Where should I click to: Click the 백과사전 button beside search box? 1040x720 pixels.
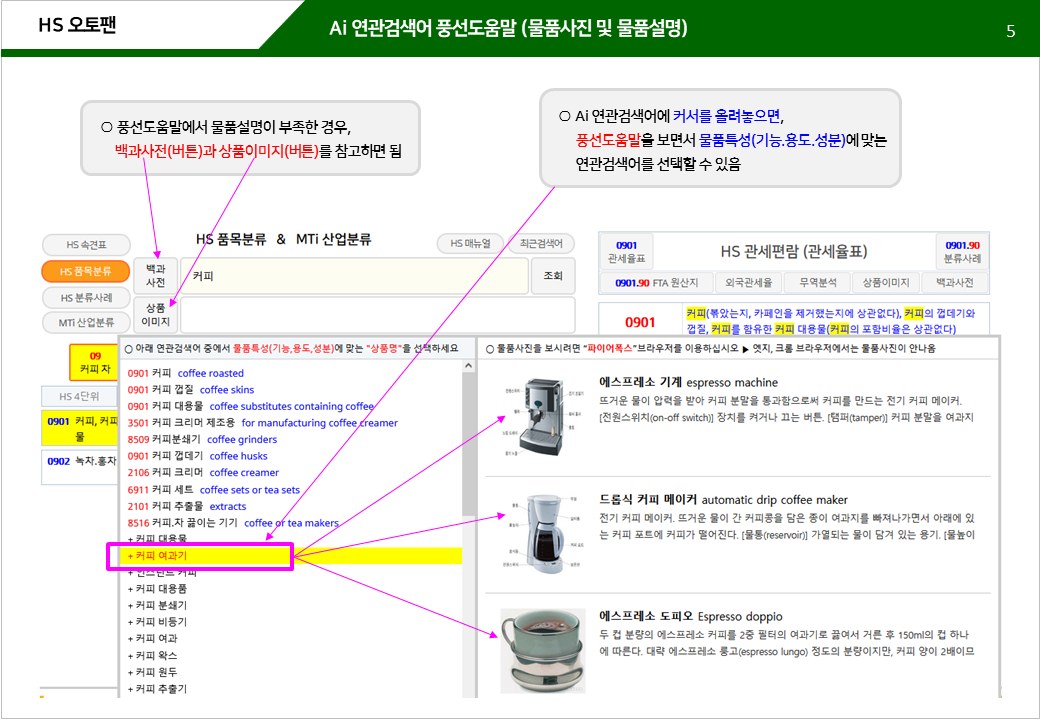click(155, 276)
